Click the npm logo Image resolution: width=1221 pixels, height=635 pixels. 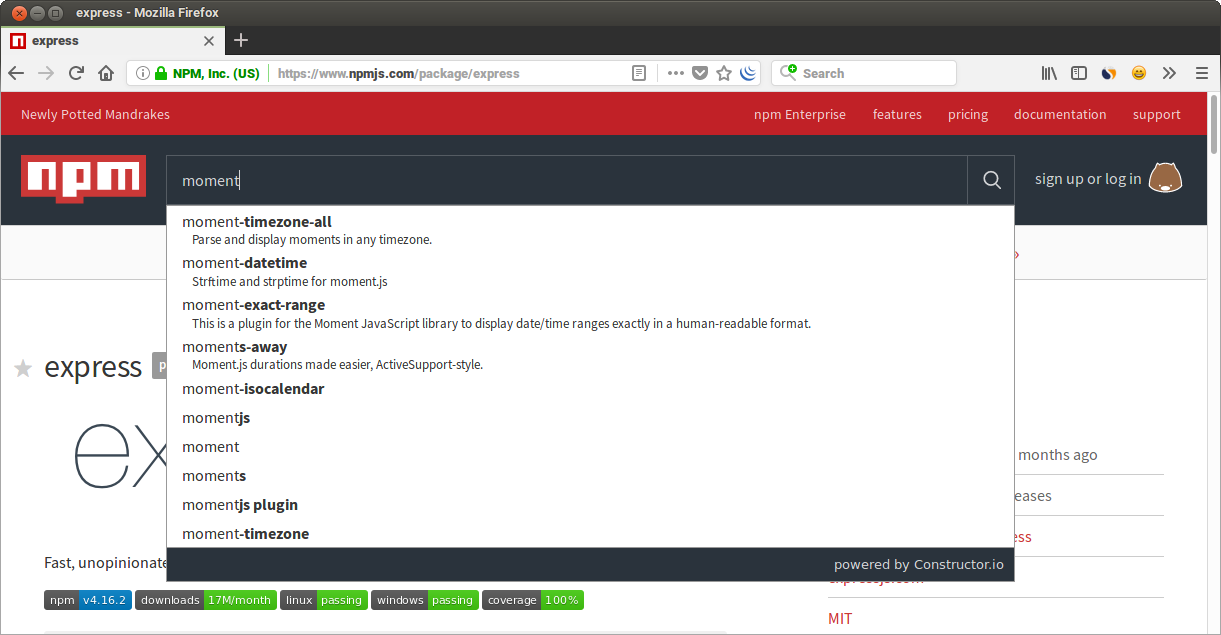[x=83, y=178]
